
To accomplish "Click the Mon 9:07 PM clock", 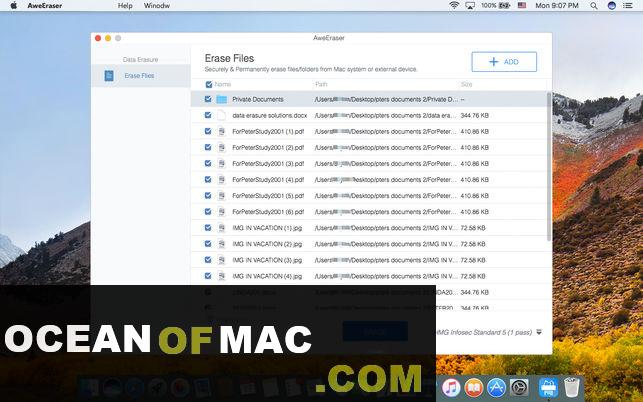I will (x=557, y=6).
